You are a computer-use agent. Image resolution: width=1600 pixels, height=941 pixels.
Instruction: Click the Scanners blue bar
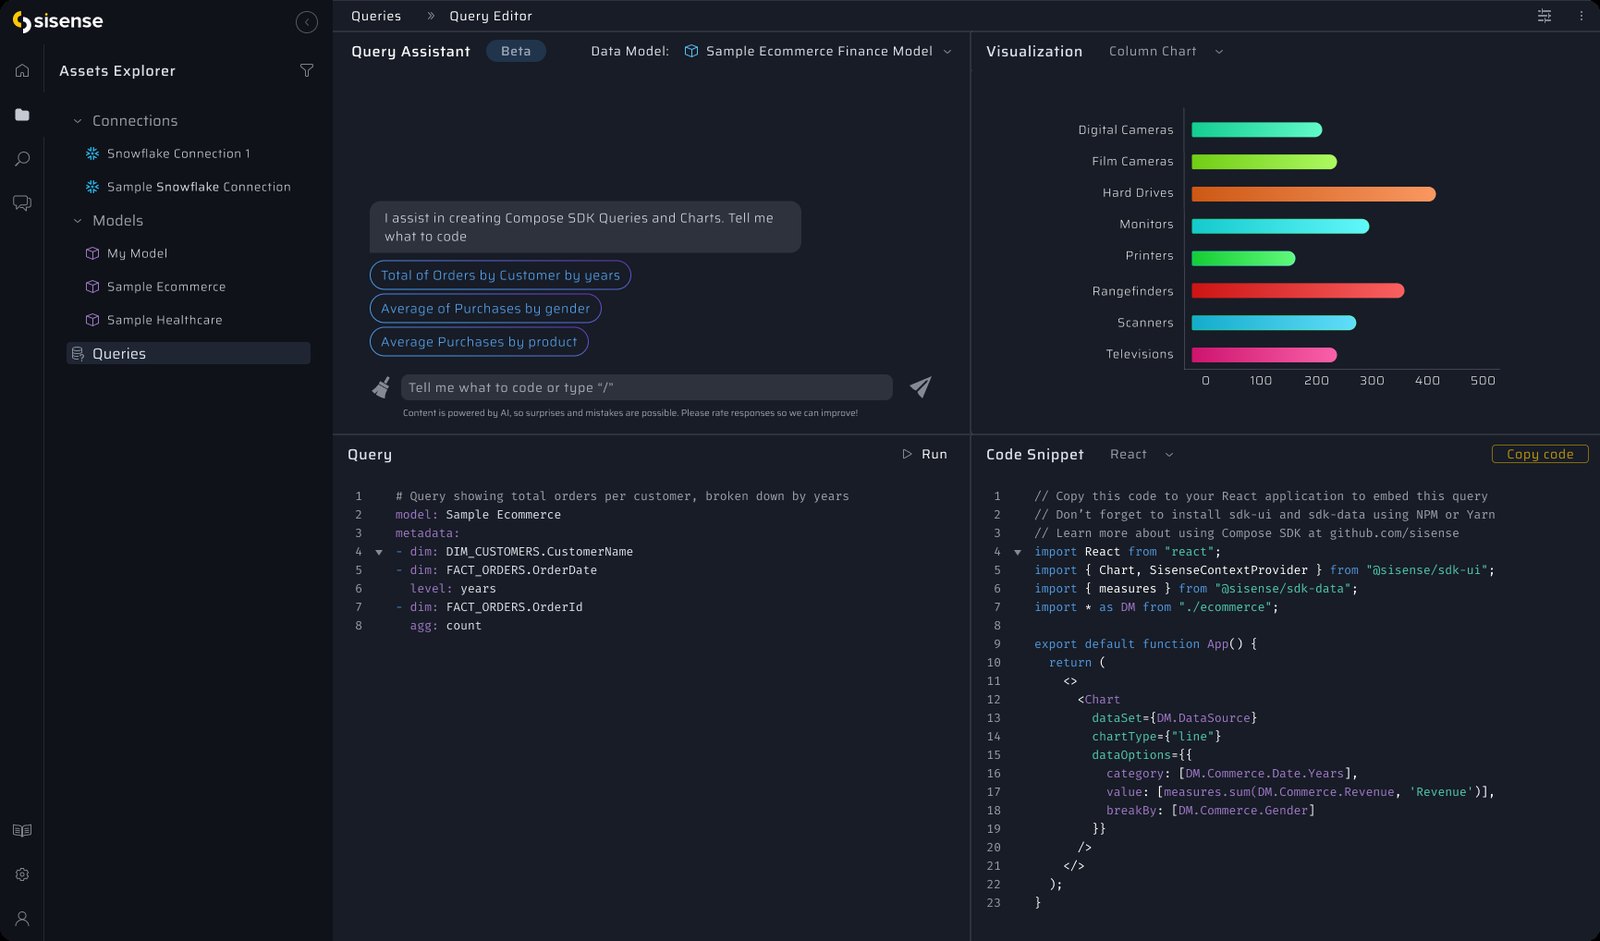point(1273,323)
